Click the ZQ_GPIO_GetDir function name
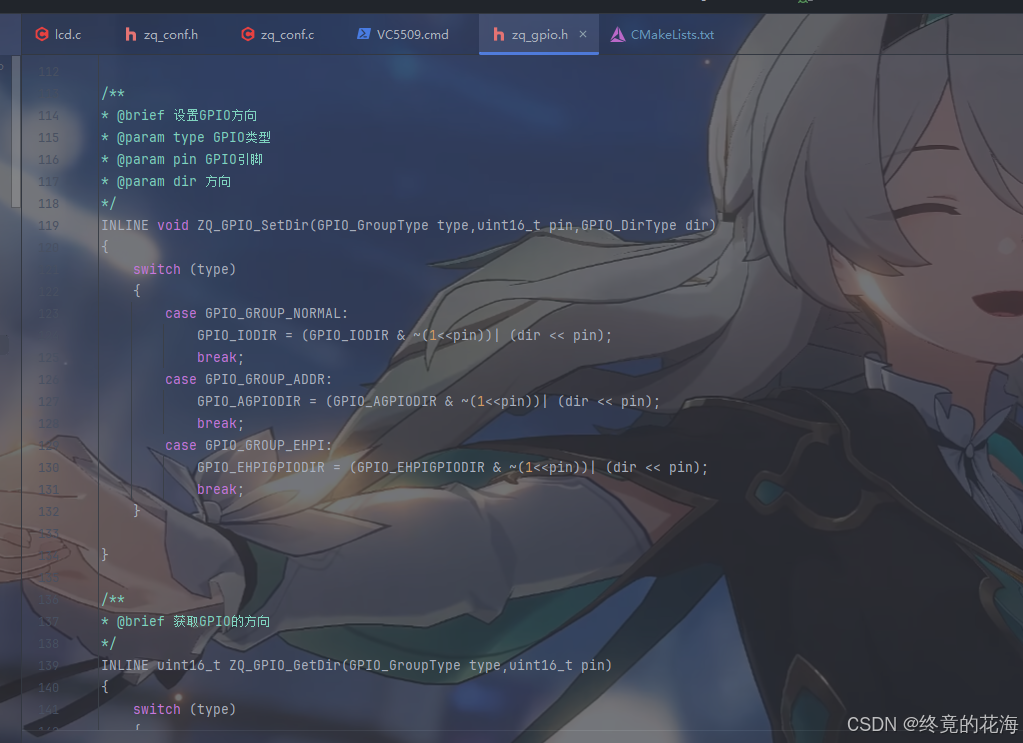This screenshot has width=1023, height=743. point(284,665)
